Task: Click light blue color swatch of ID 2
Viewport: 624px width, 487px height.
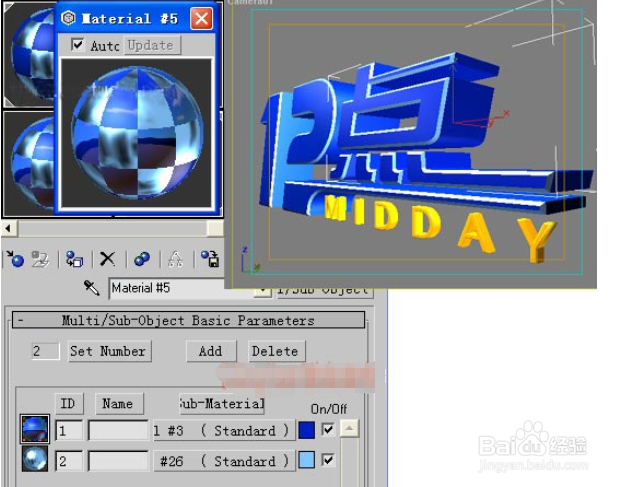Action: coord(307,460)
